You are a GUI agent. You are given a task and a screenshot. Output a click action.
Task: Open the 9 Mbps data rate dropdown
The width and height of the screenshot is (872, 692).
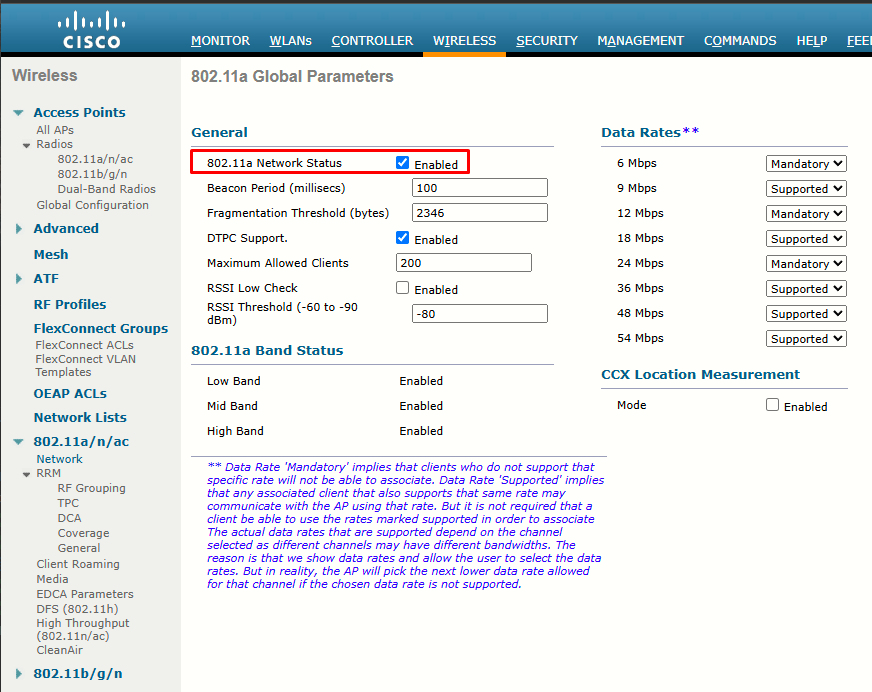(x=806, y=189)
